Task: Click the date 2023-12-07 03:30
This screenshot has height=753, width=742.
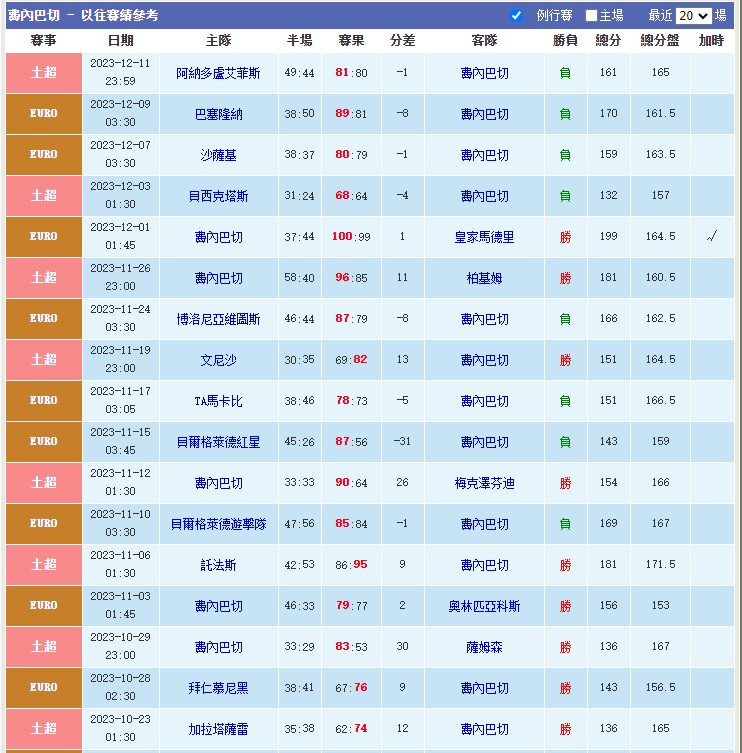Action: coord(120,154)
